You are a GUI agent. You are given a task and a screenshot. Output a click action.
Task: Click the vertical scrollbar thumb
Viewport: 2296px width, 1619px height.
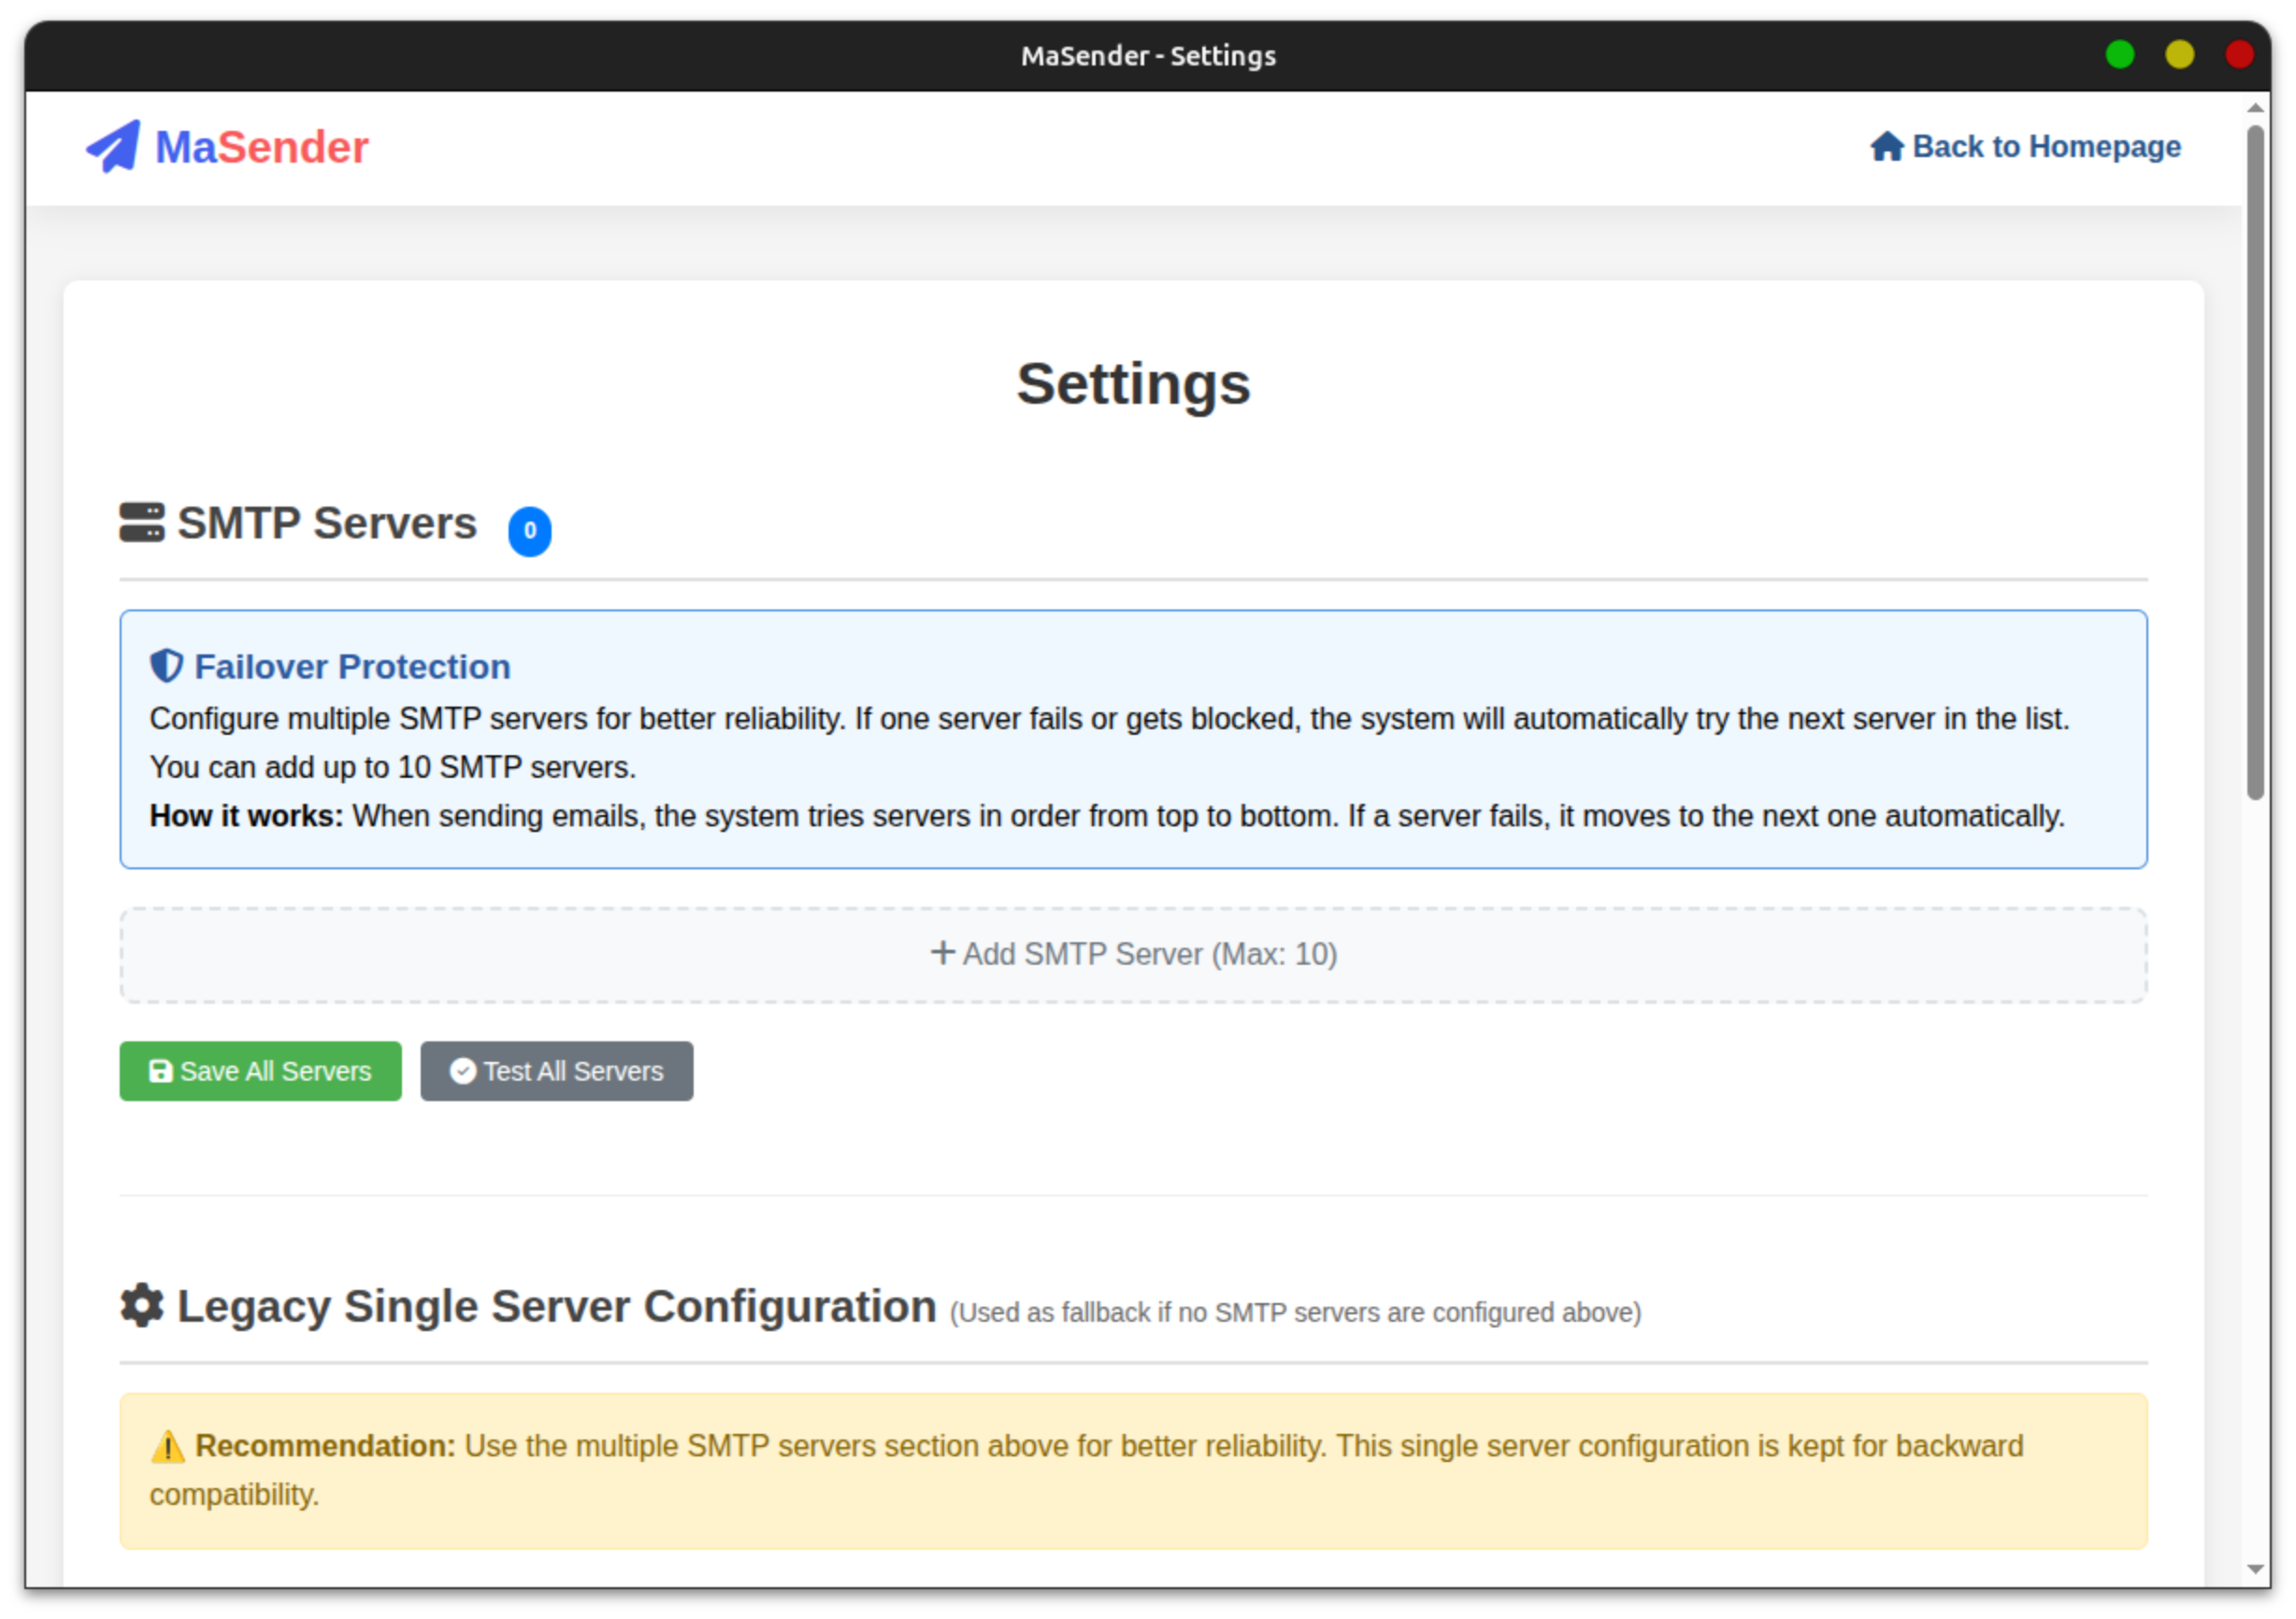pos(2256,463)
